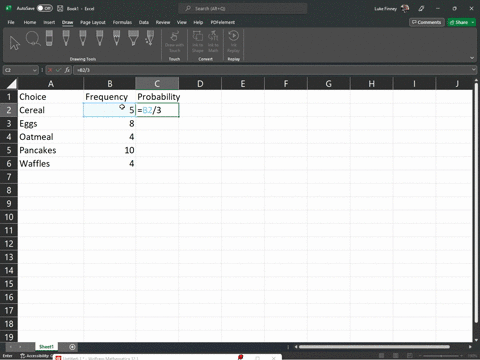Open the Draw tab
This screenshot has height=360, width=480.
(67, 22)
